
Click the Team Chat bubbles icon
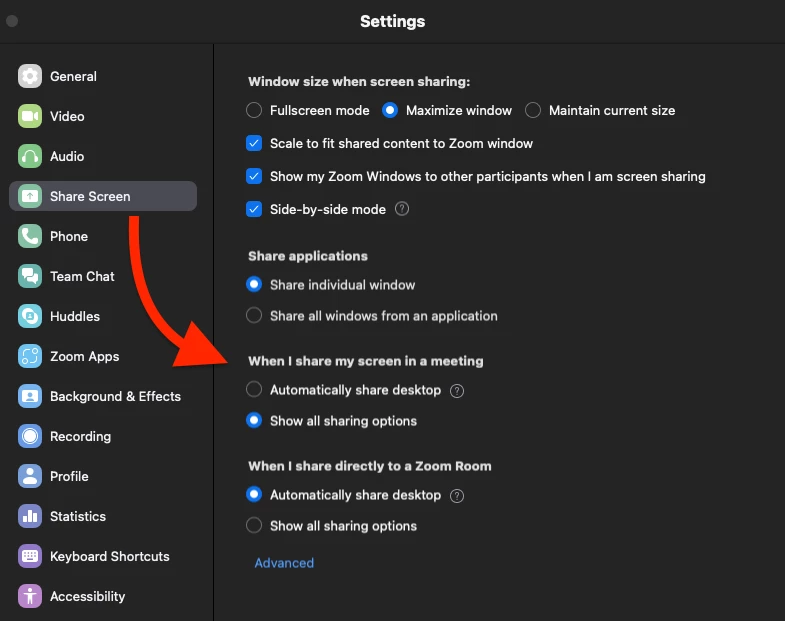pyautogui.click(x=30, y=276)
